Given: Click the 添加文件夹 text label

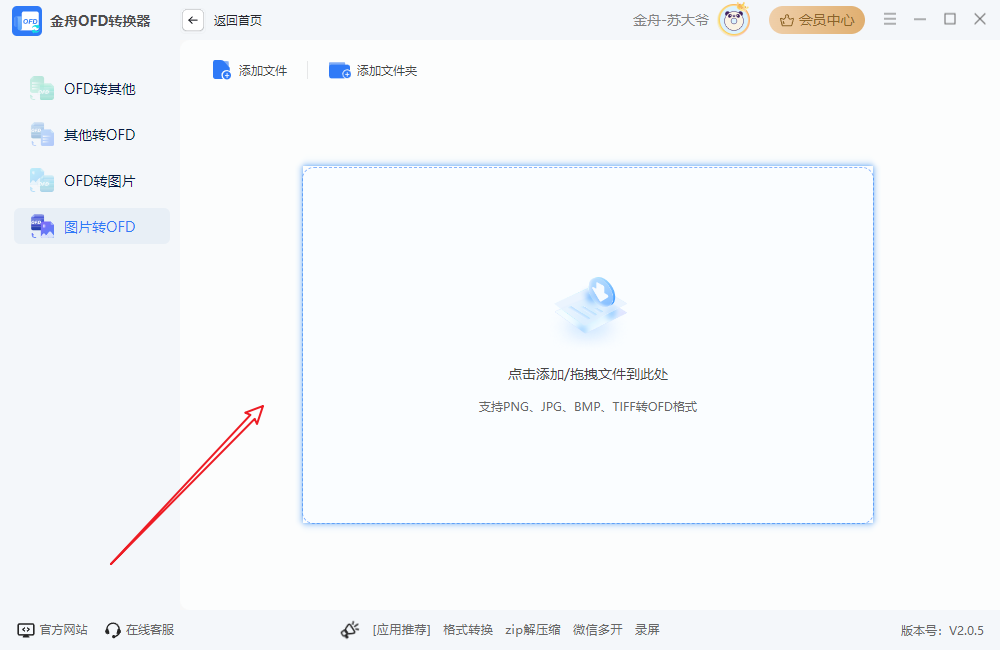Looking at the screenshot, I should pos(387,71).
